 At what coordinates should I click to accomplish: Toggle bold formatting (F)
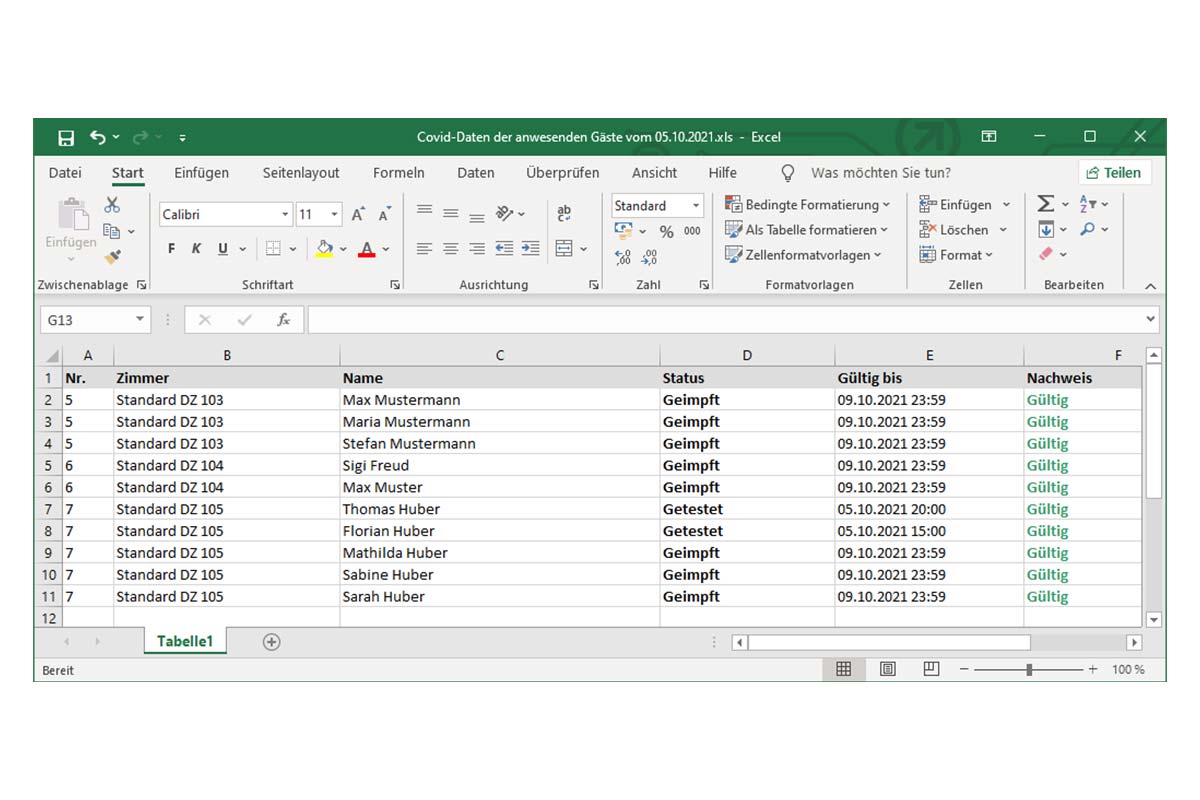click(171, 249)
